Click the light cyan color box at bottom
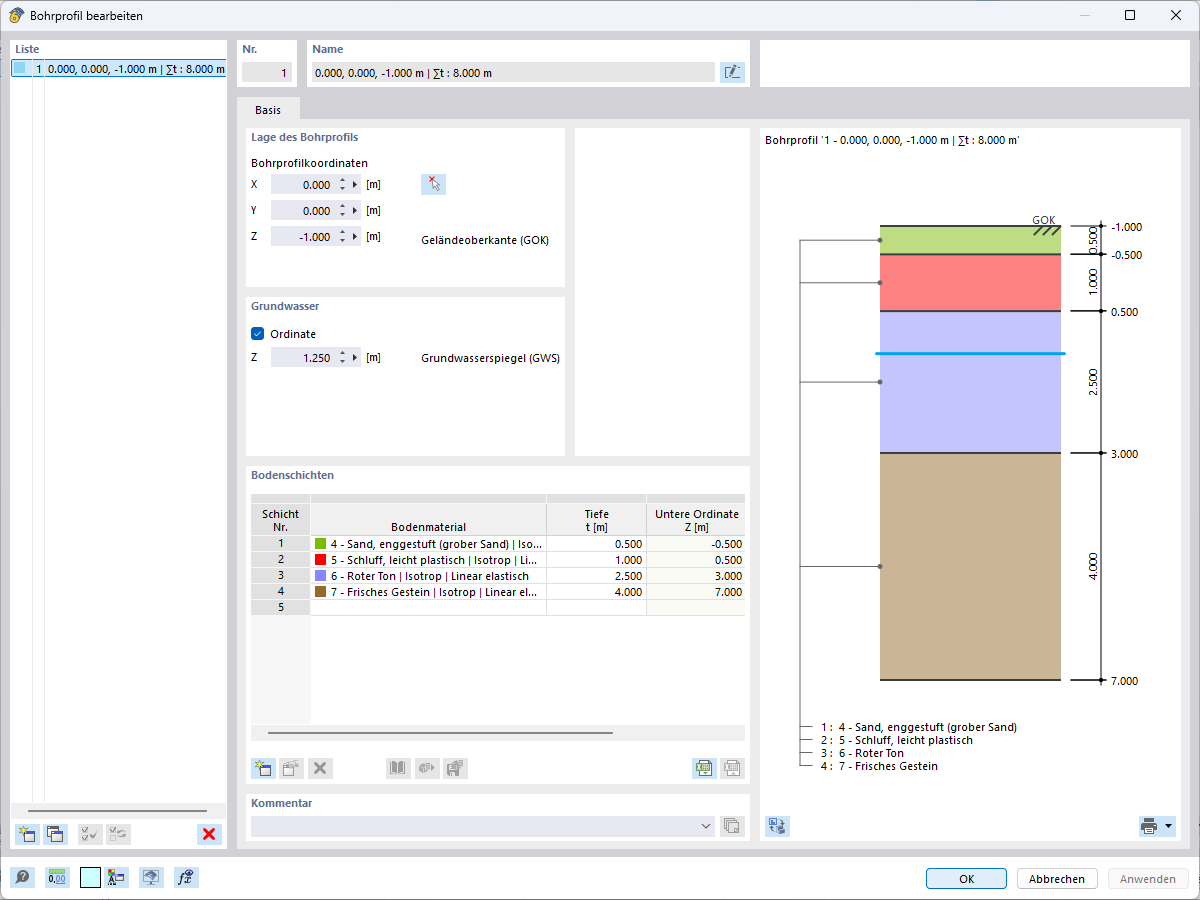The image size is (1200, 900). coord(90,877)
